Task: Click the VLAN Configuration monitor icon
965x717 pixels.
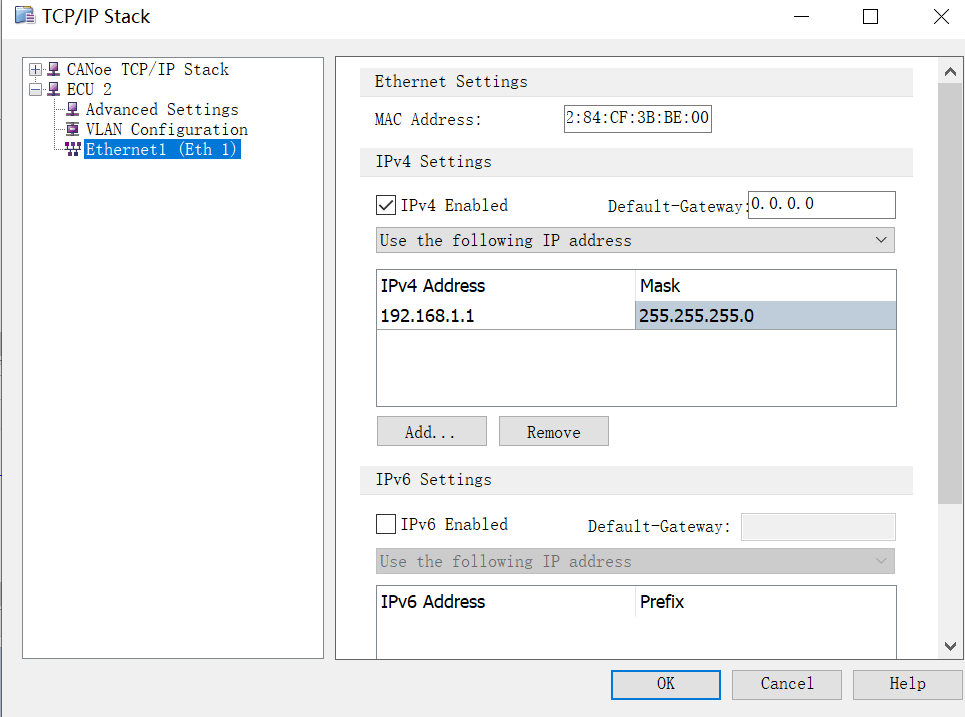Action: [x=73, y=129]
